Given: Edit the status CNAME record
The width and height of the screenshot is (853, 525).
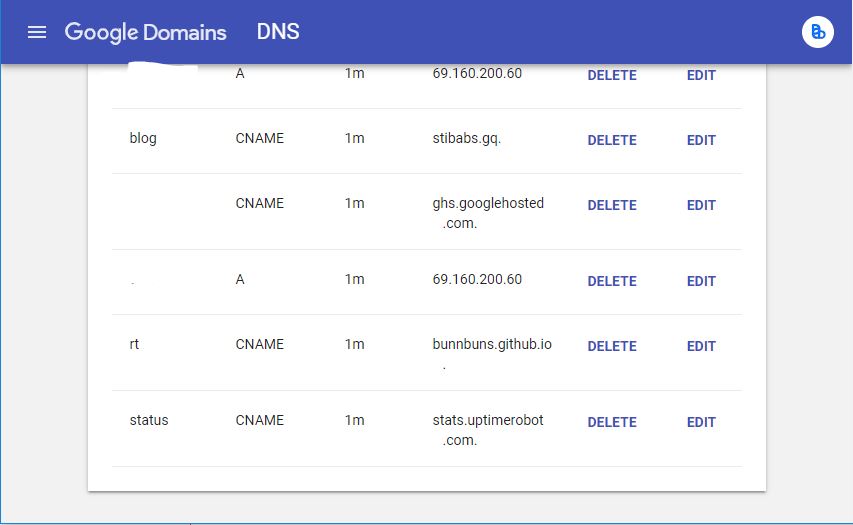Looking at the screenshot, I should (701, 423).
